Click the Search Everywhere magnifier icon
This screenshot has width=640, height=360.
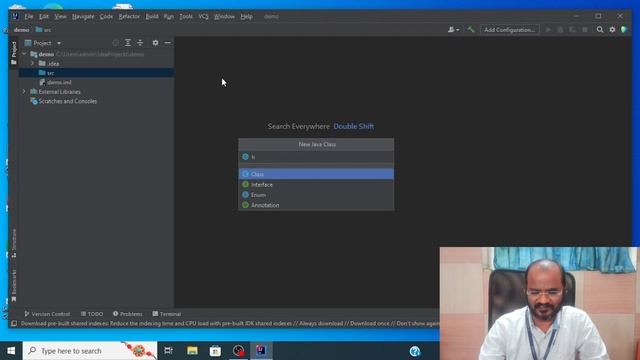[x=600, y=30]
